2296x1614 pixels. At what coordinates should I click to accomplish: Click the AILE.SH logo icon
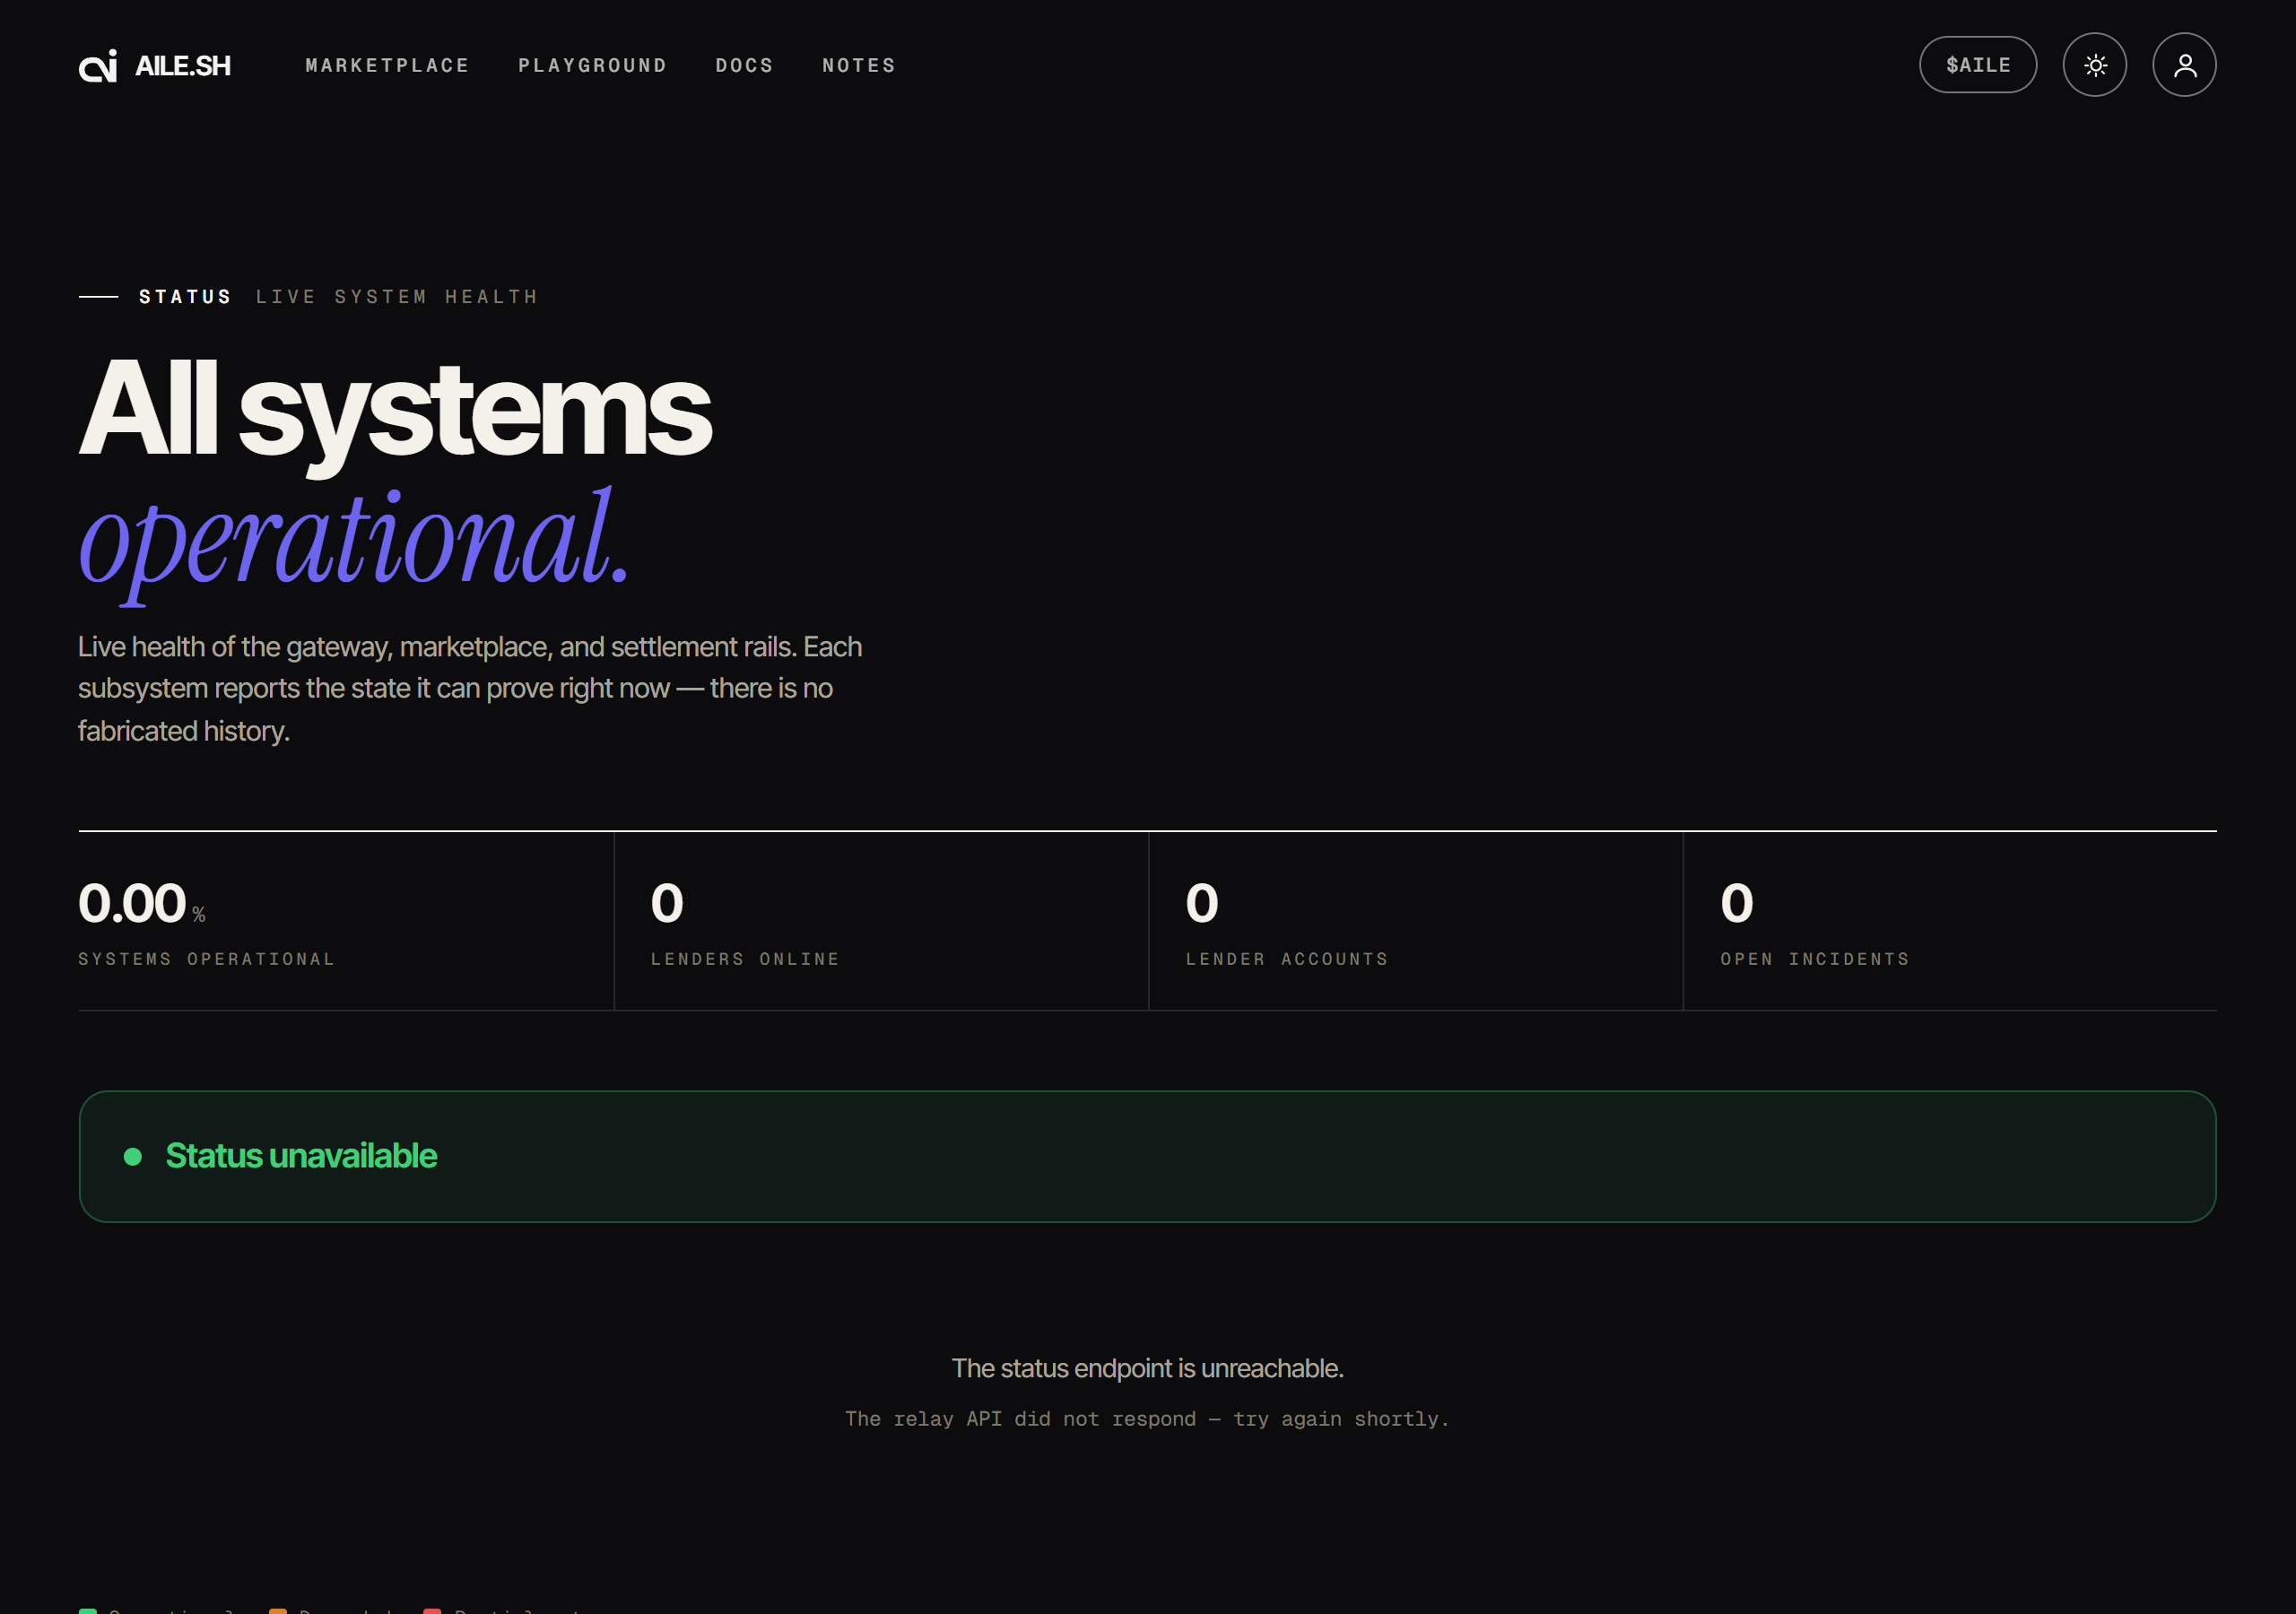(x=98, y=65)
